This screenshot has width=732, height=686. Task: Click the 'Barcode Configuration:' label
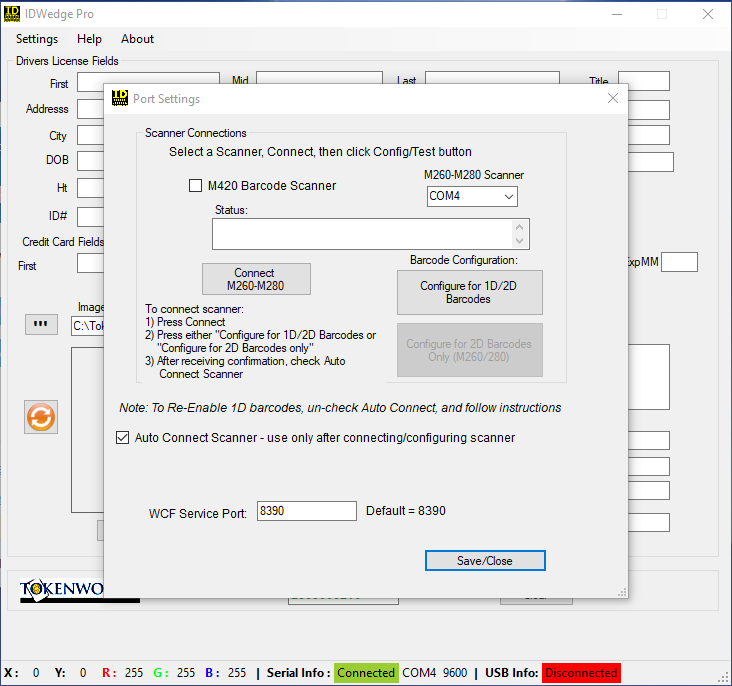click(464, 260)
